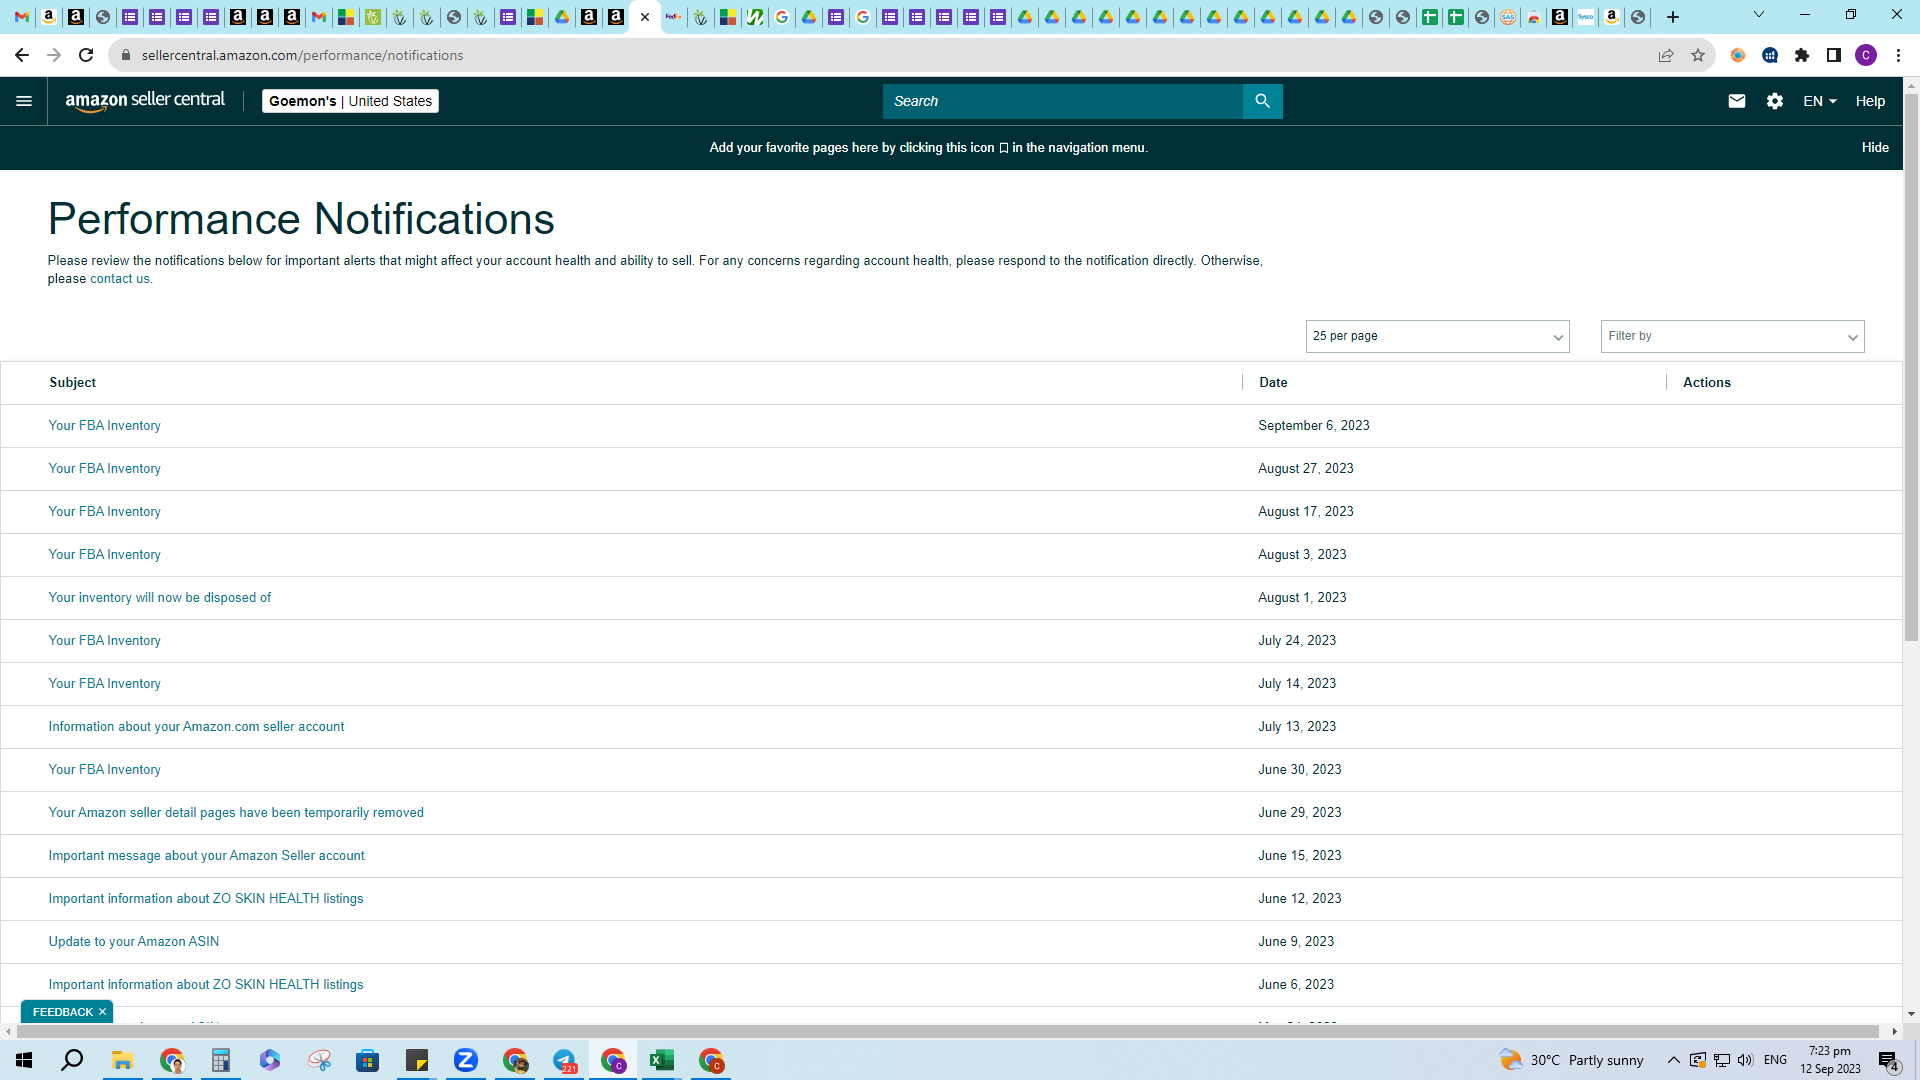Open the tab search chevron

tap(1758, 15)
